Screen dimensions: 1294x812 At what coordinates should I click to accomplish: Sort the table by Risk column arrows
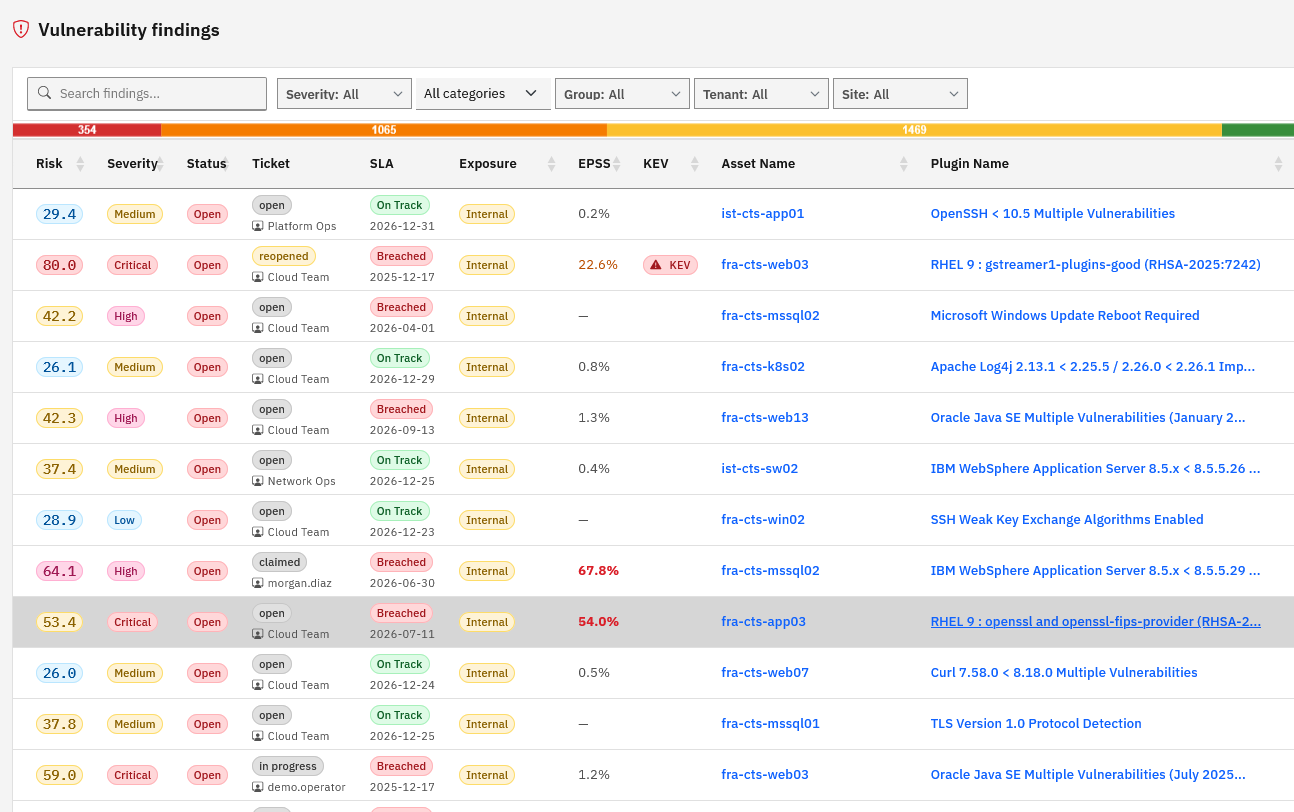point(81,164)
